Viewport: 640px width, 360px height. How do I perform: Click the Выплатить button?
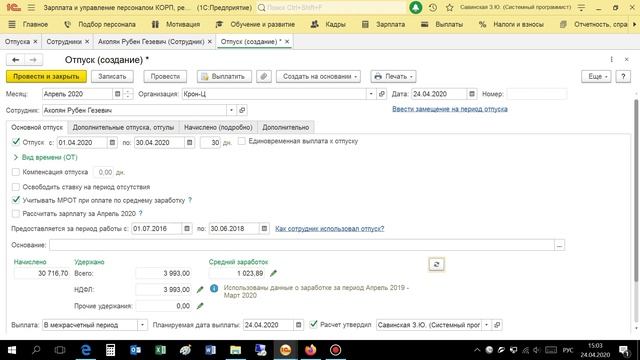click(x=224, y=76)
